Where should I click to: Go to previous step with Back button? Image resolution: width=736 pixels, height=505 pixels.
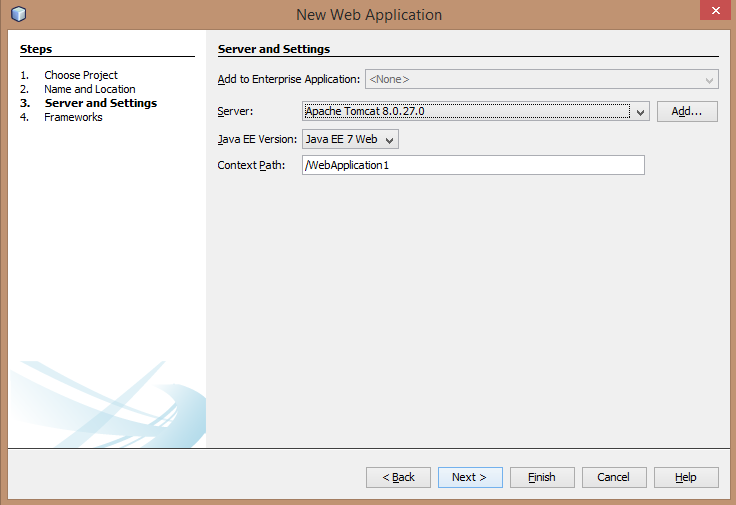(x=399, y=477)
